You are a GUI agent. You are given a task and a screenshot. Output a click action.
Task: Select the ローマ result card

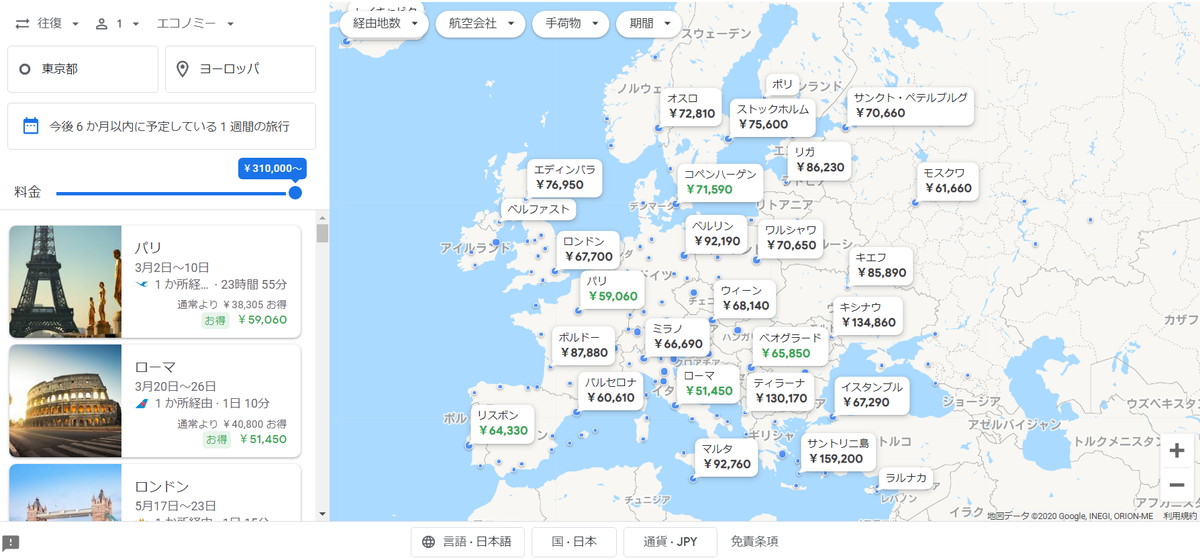[155, 401]
